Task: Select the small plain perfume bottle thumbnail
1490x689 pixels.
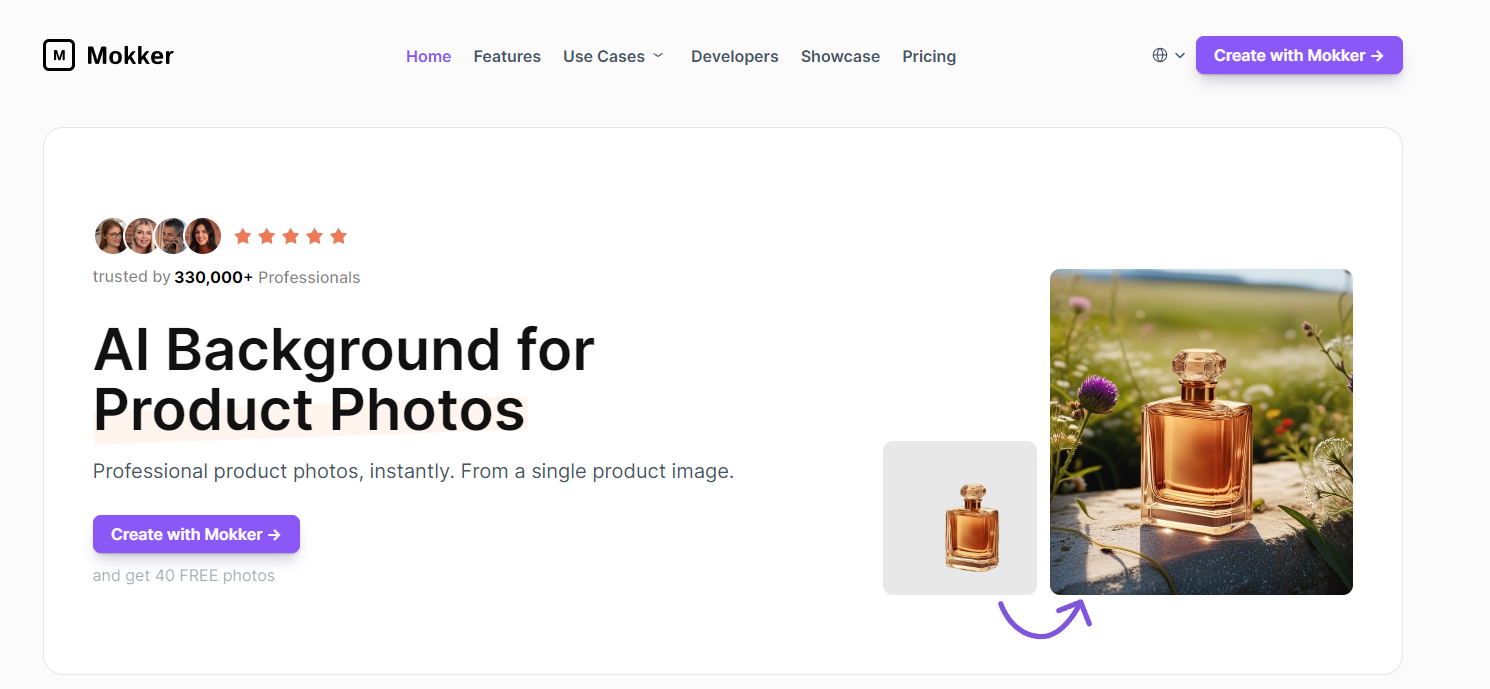Action: click(x=960, y=518)
